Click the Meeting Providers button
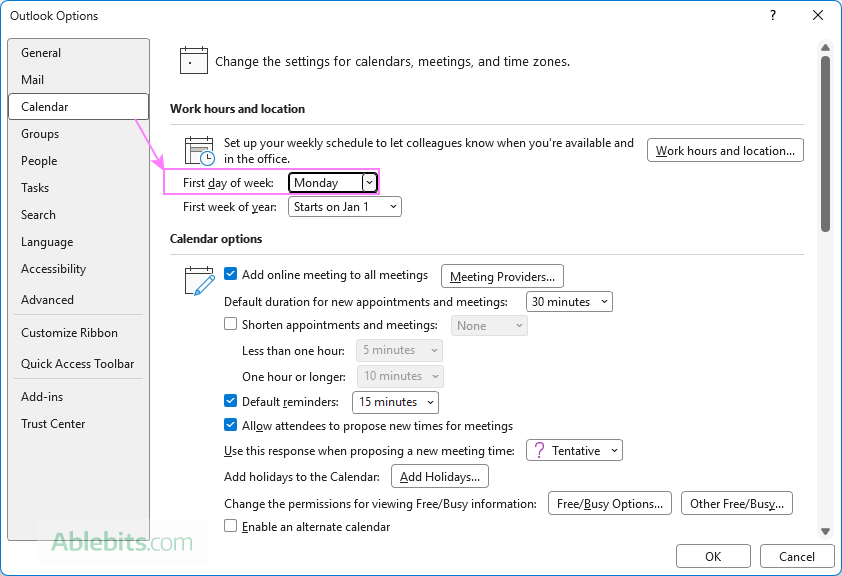Viewport: 842px width, 576px height. point(502,276)
